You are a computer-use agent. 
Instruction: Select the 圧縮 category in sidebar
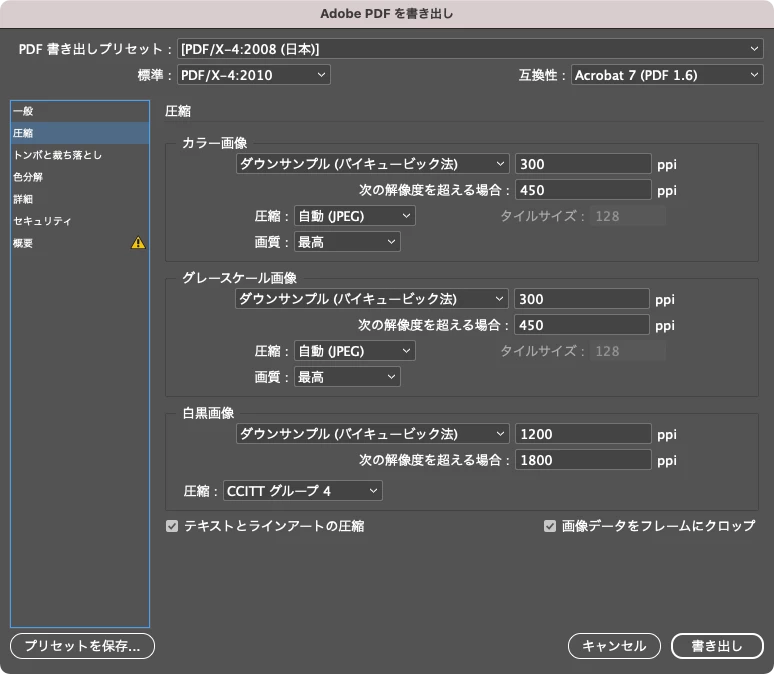coord(80,133)
